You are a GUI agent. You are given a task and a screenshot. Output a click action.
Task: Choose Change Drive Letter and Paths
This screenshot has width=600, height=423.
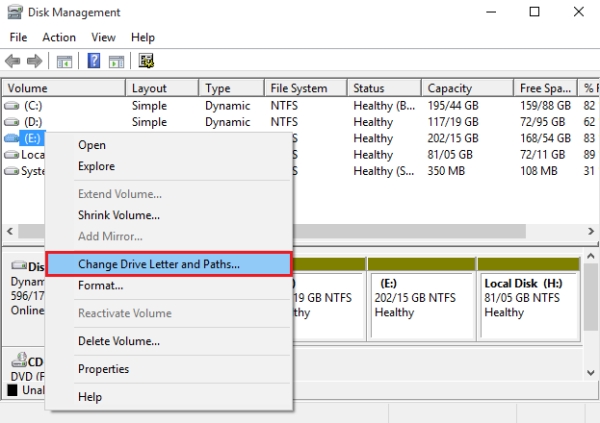[170, 265]
